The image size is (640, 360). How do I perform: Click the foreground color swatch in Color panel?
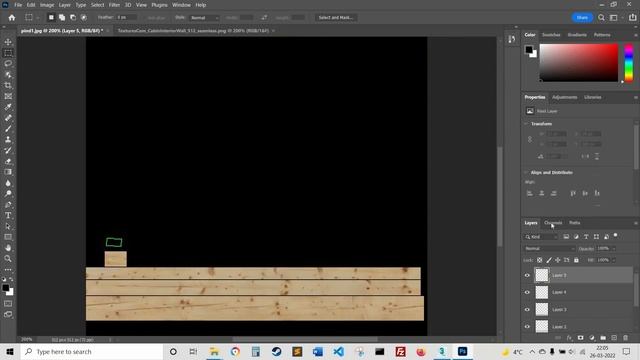[x=529, y=50]
